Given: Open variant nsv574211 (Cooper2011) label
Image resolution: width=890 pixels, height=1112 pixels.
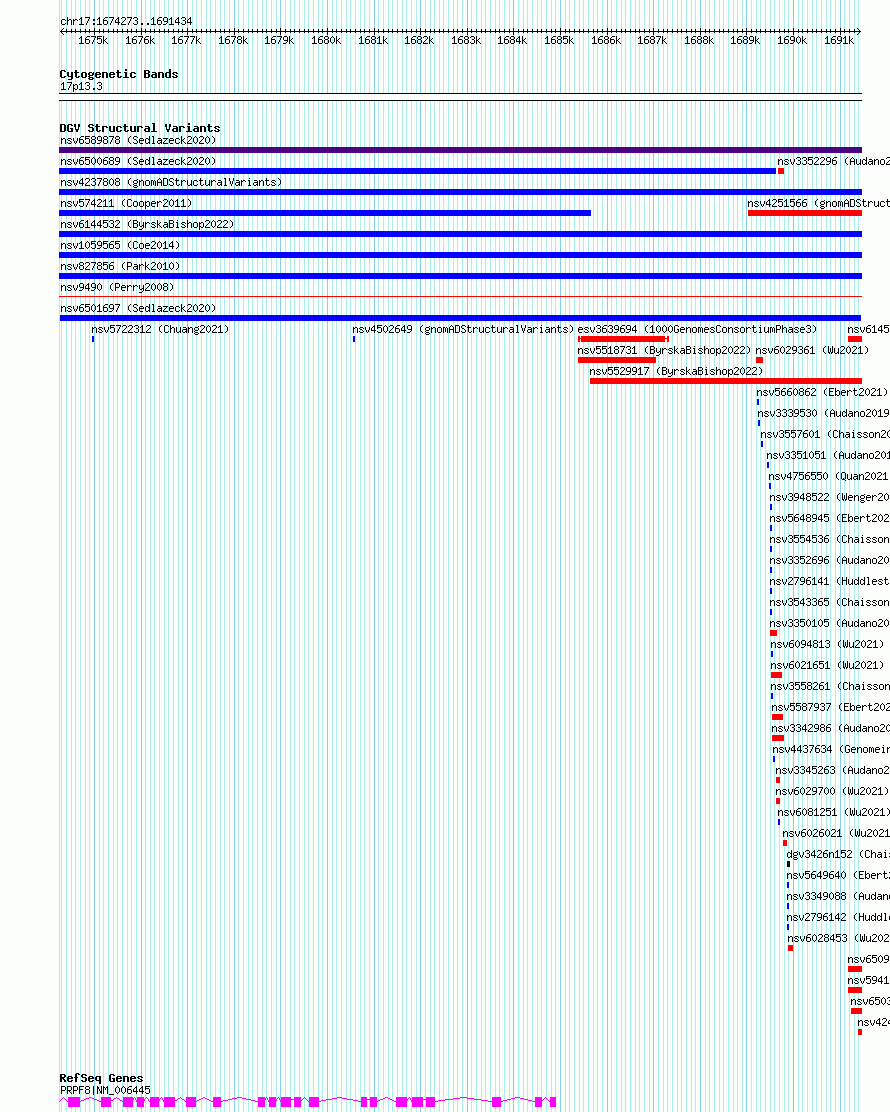Looking at the screenshot, I should point(126,204).
